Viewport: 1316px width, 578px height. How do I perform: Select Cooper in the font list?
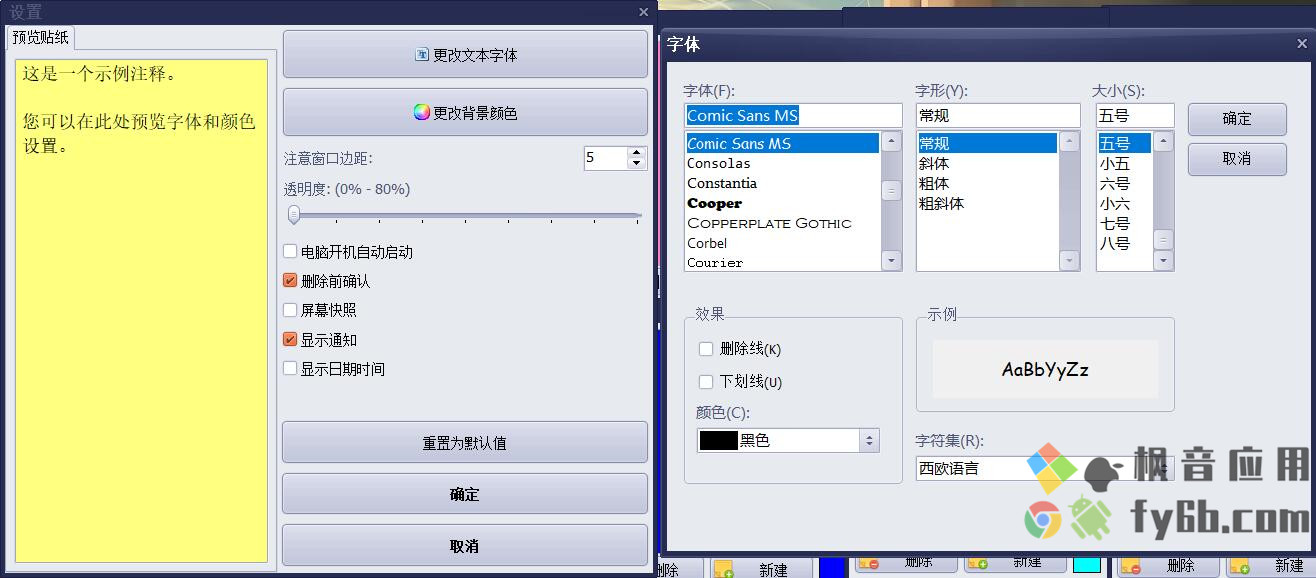pyautogui.click(x=782, y=203)
